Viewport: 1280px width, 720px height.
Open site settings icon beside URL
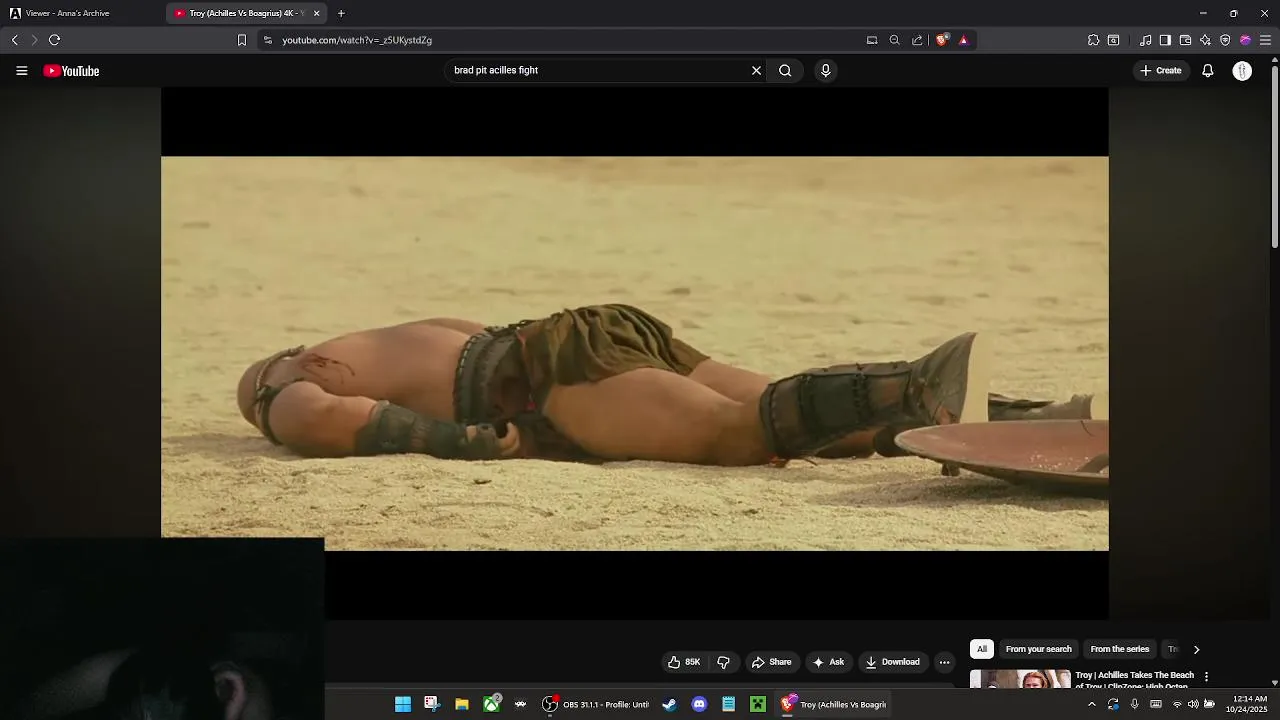point(268,40)
